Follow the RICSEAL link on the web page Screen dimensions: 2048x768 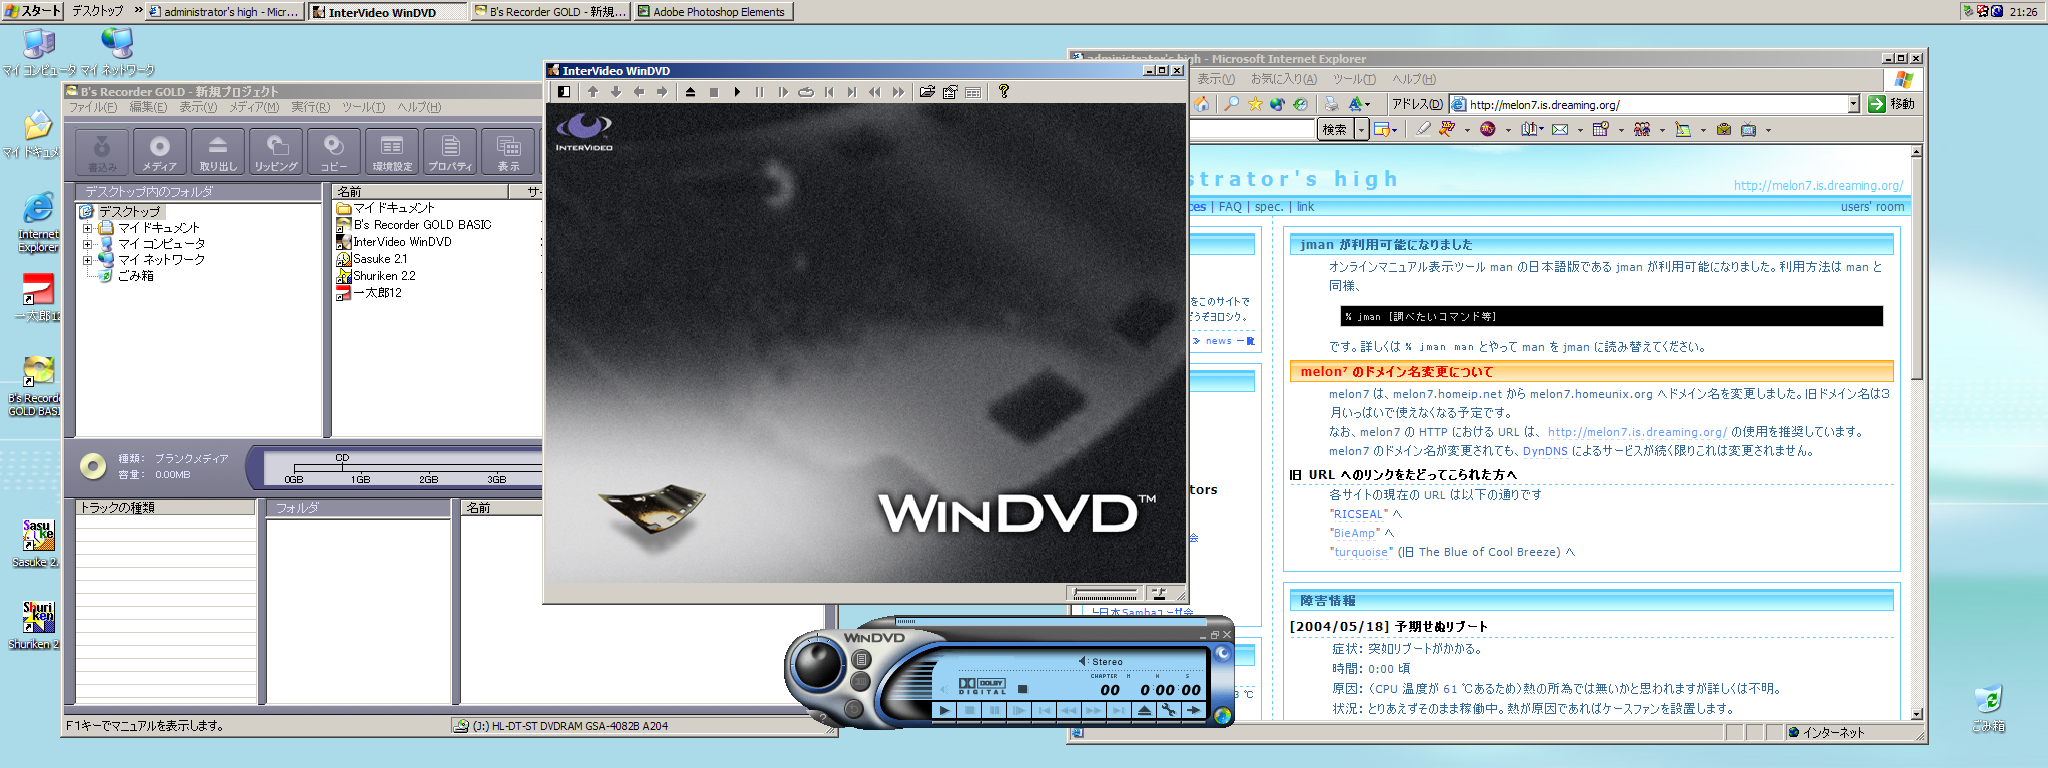click(1360, 514)
